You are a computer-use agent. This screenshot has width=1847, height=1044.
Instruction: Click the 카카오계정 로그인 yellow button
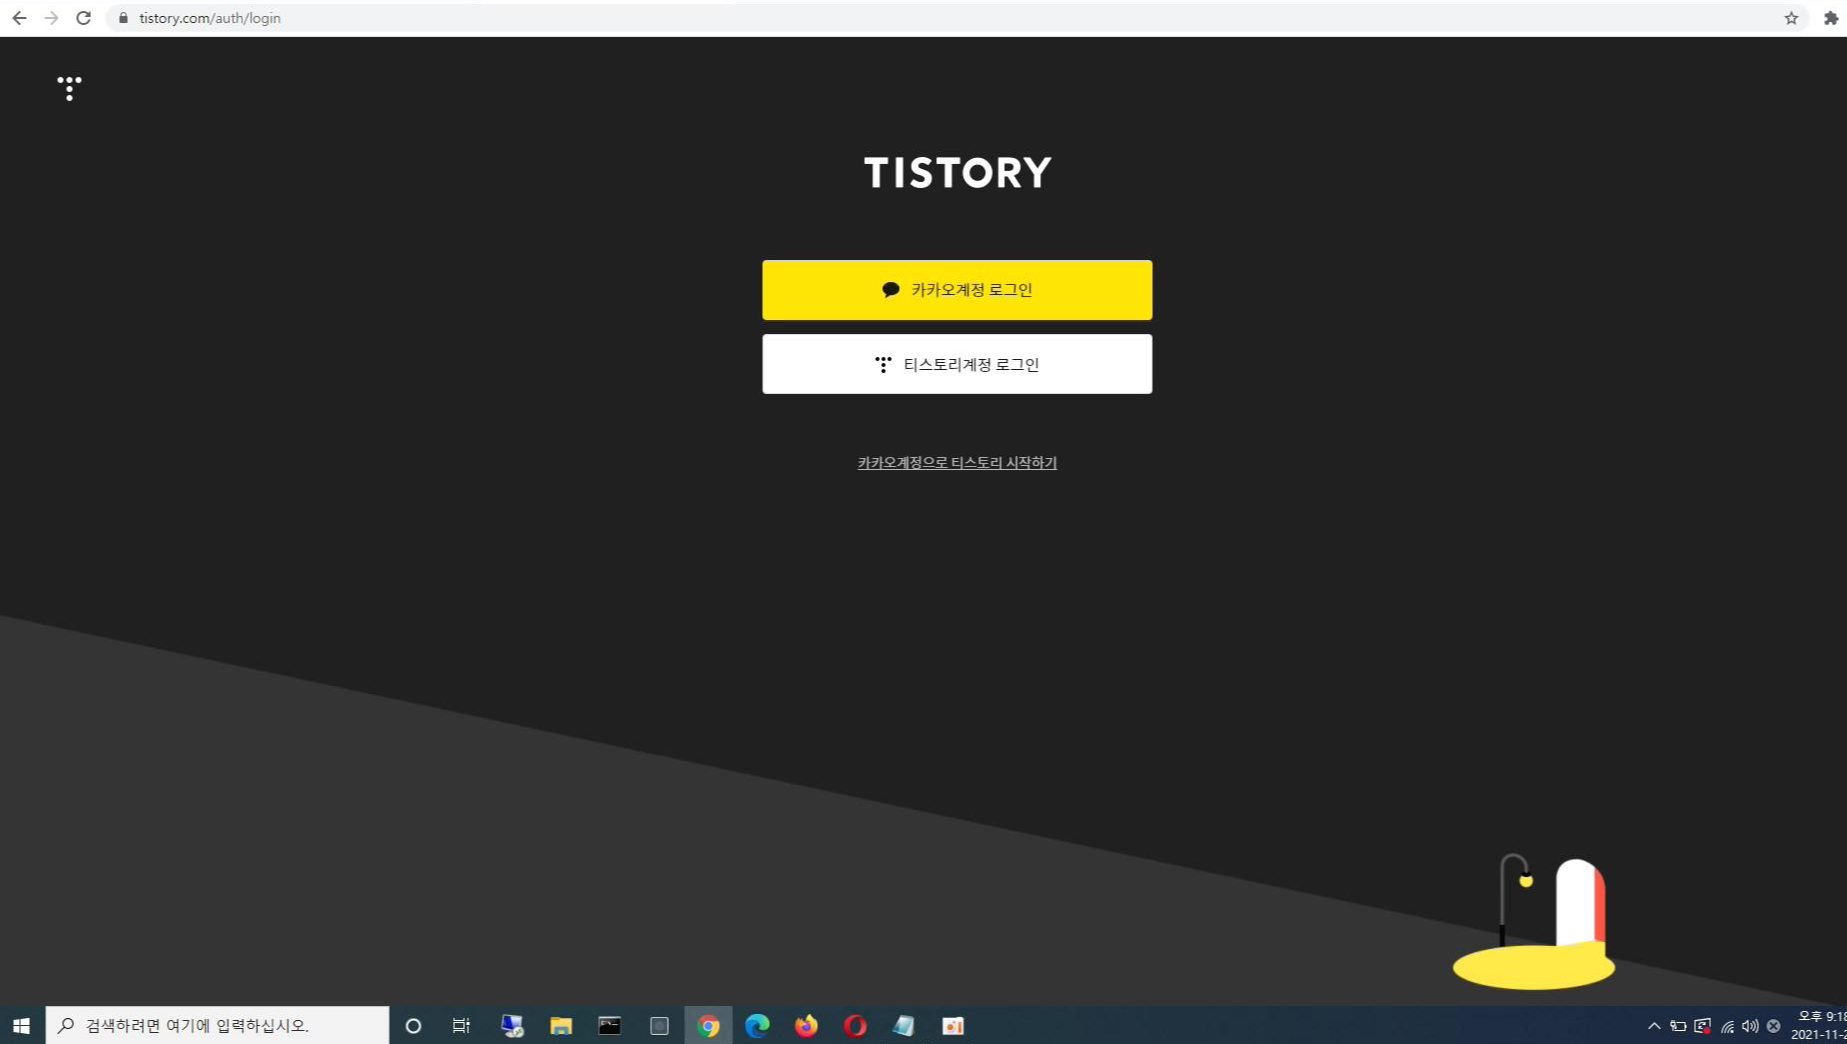(957, 290)
